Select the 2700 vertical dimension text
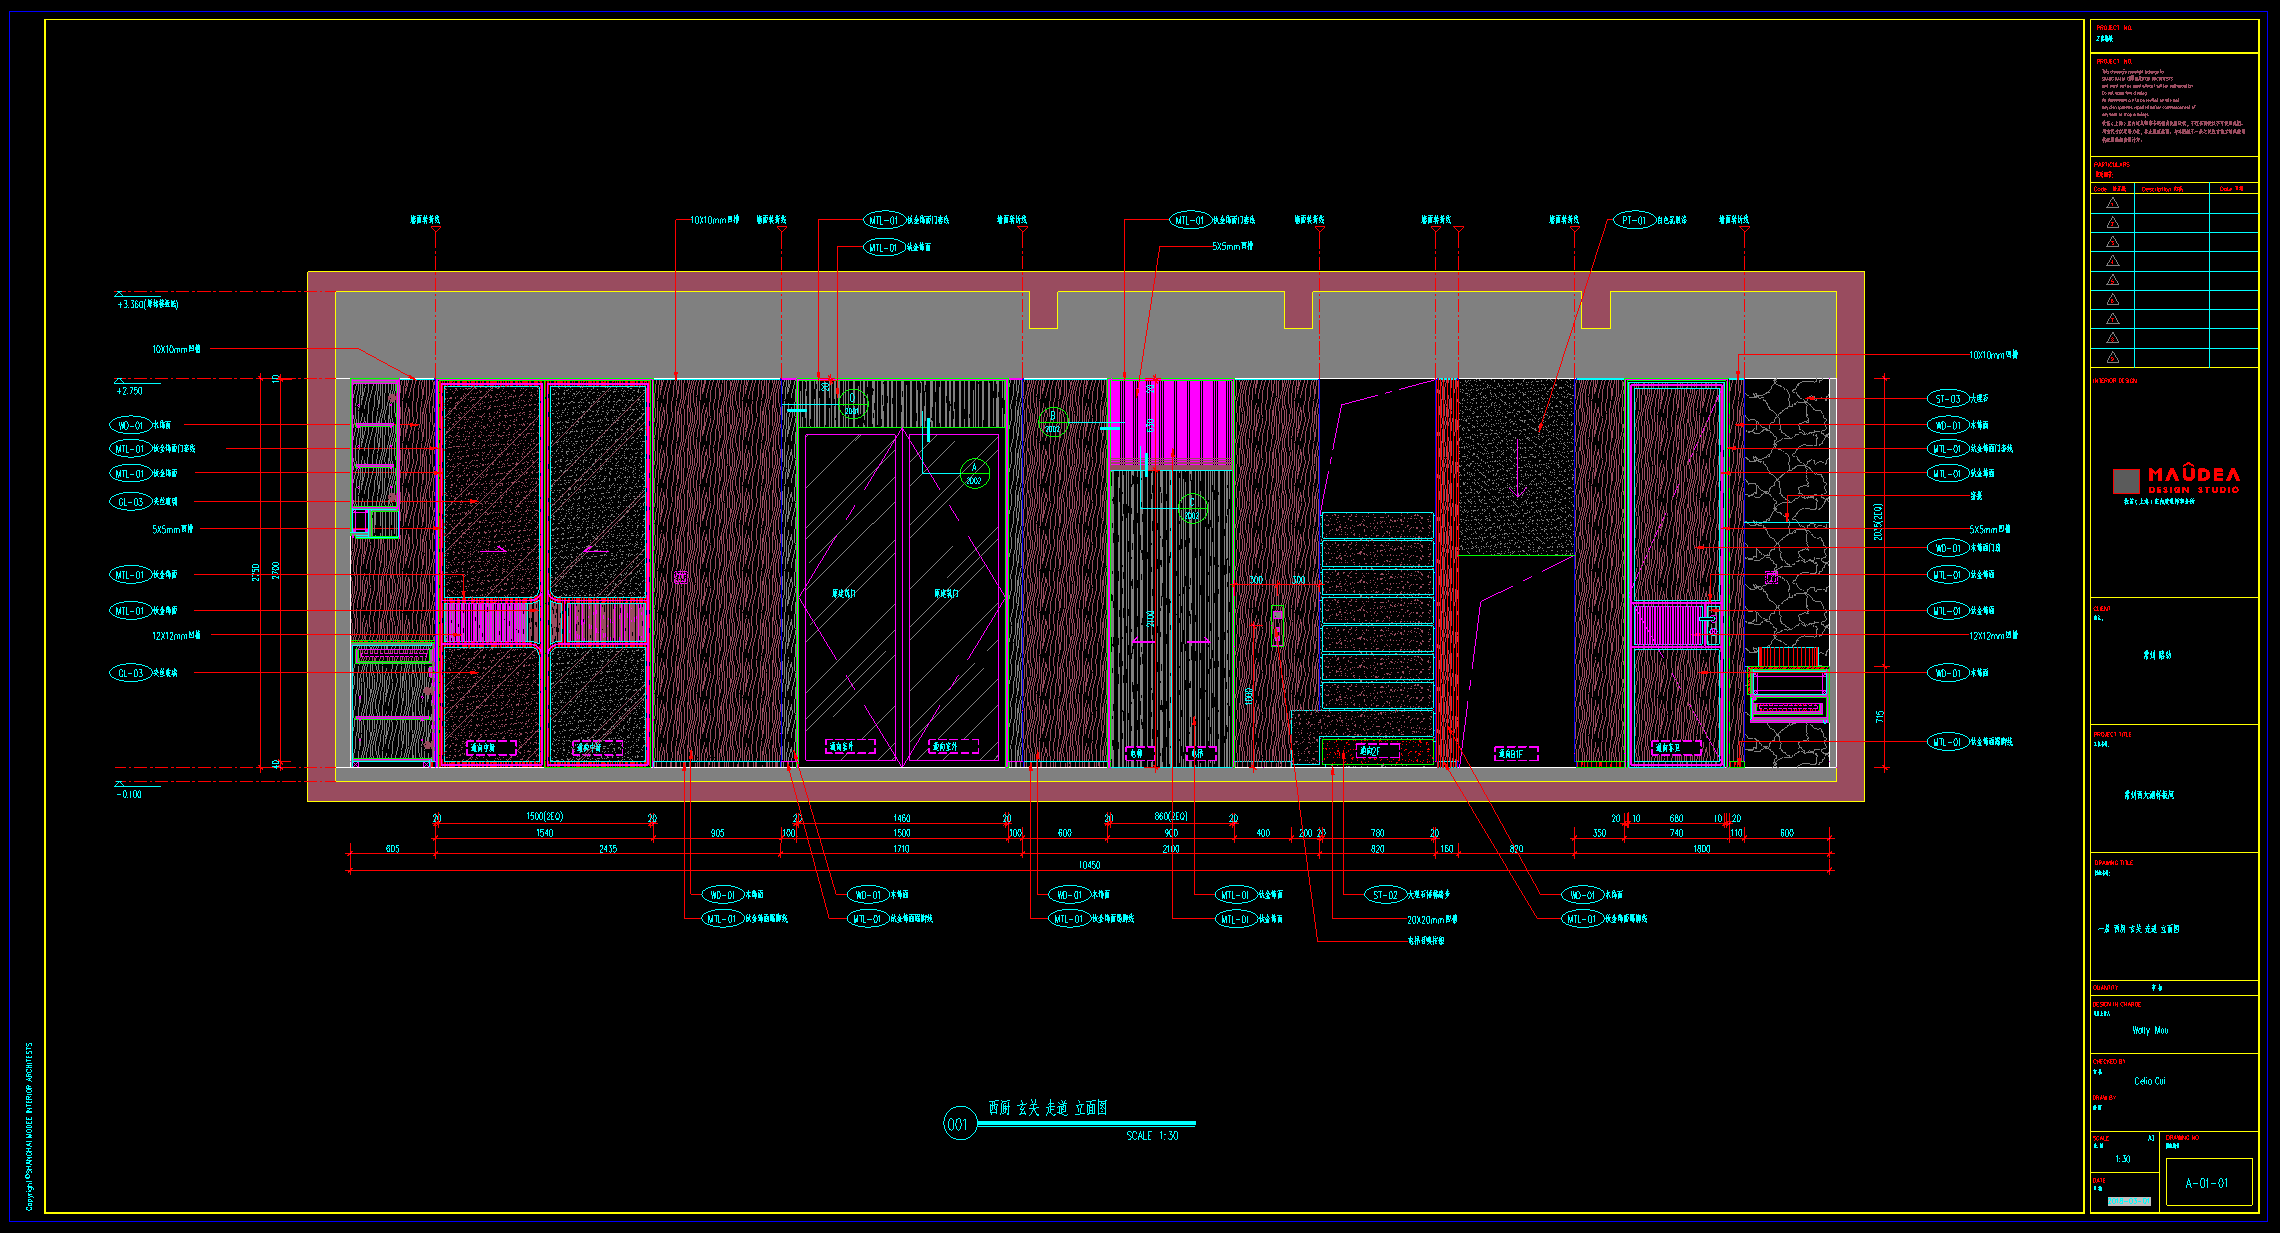2280x1233 pixels. 276,570
